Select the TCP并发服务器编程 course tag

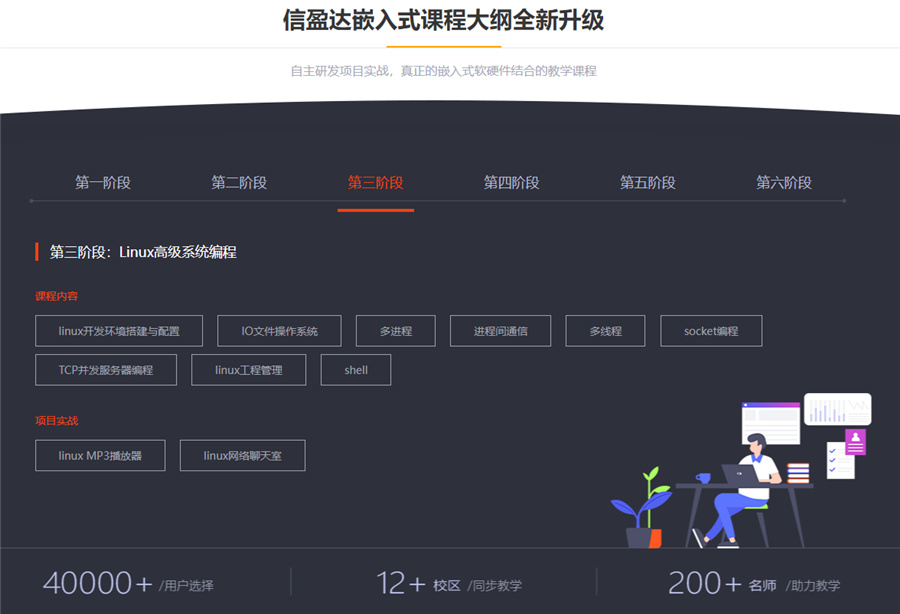point(105,369)
